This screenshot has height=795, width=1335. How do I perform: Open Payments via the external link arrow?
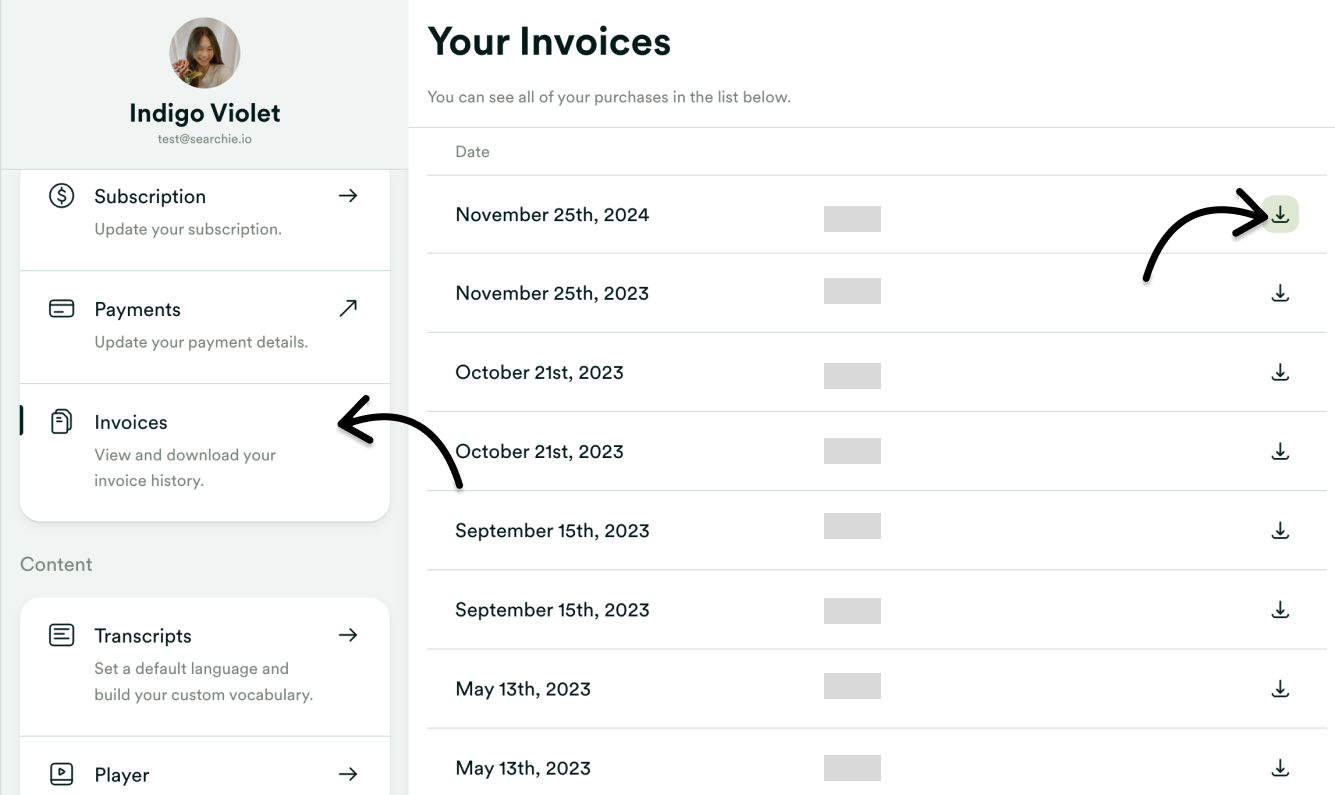[348, 308]
